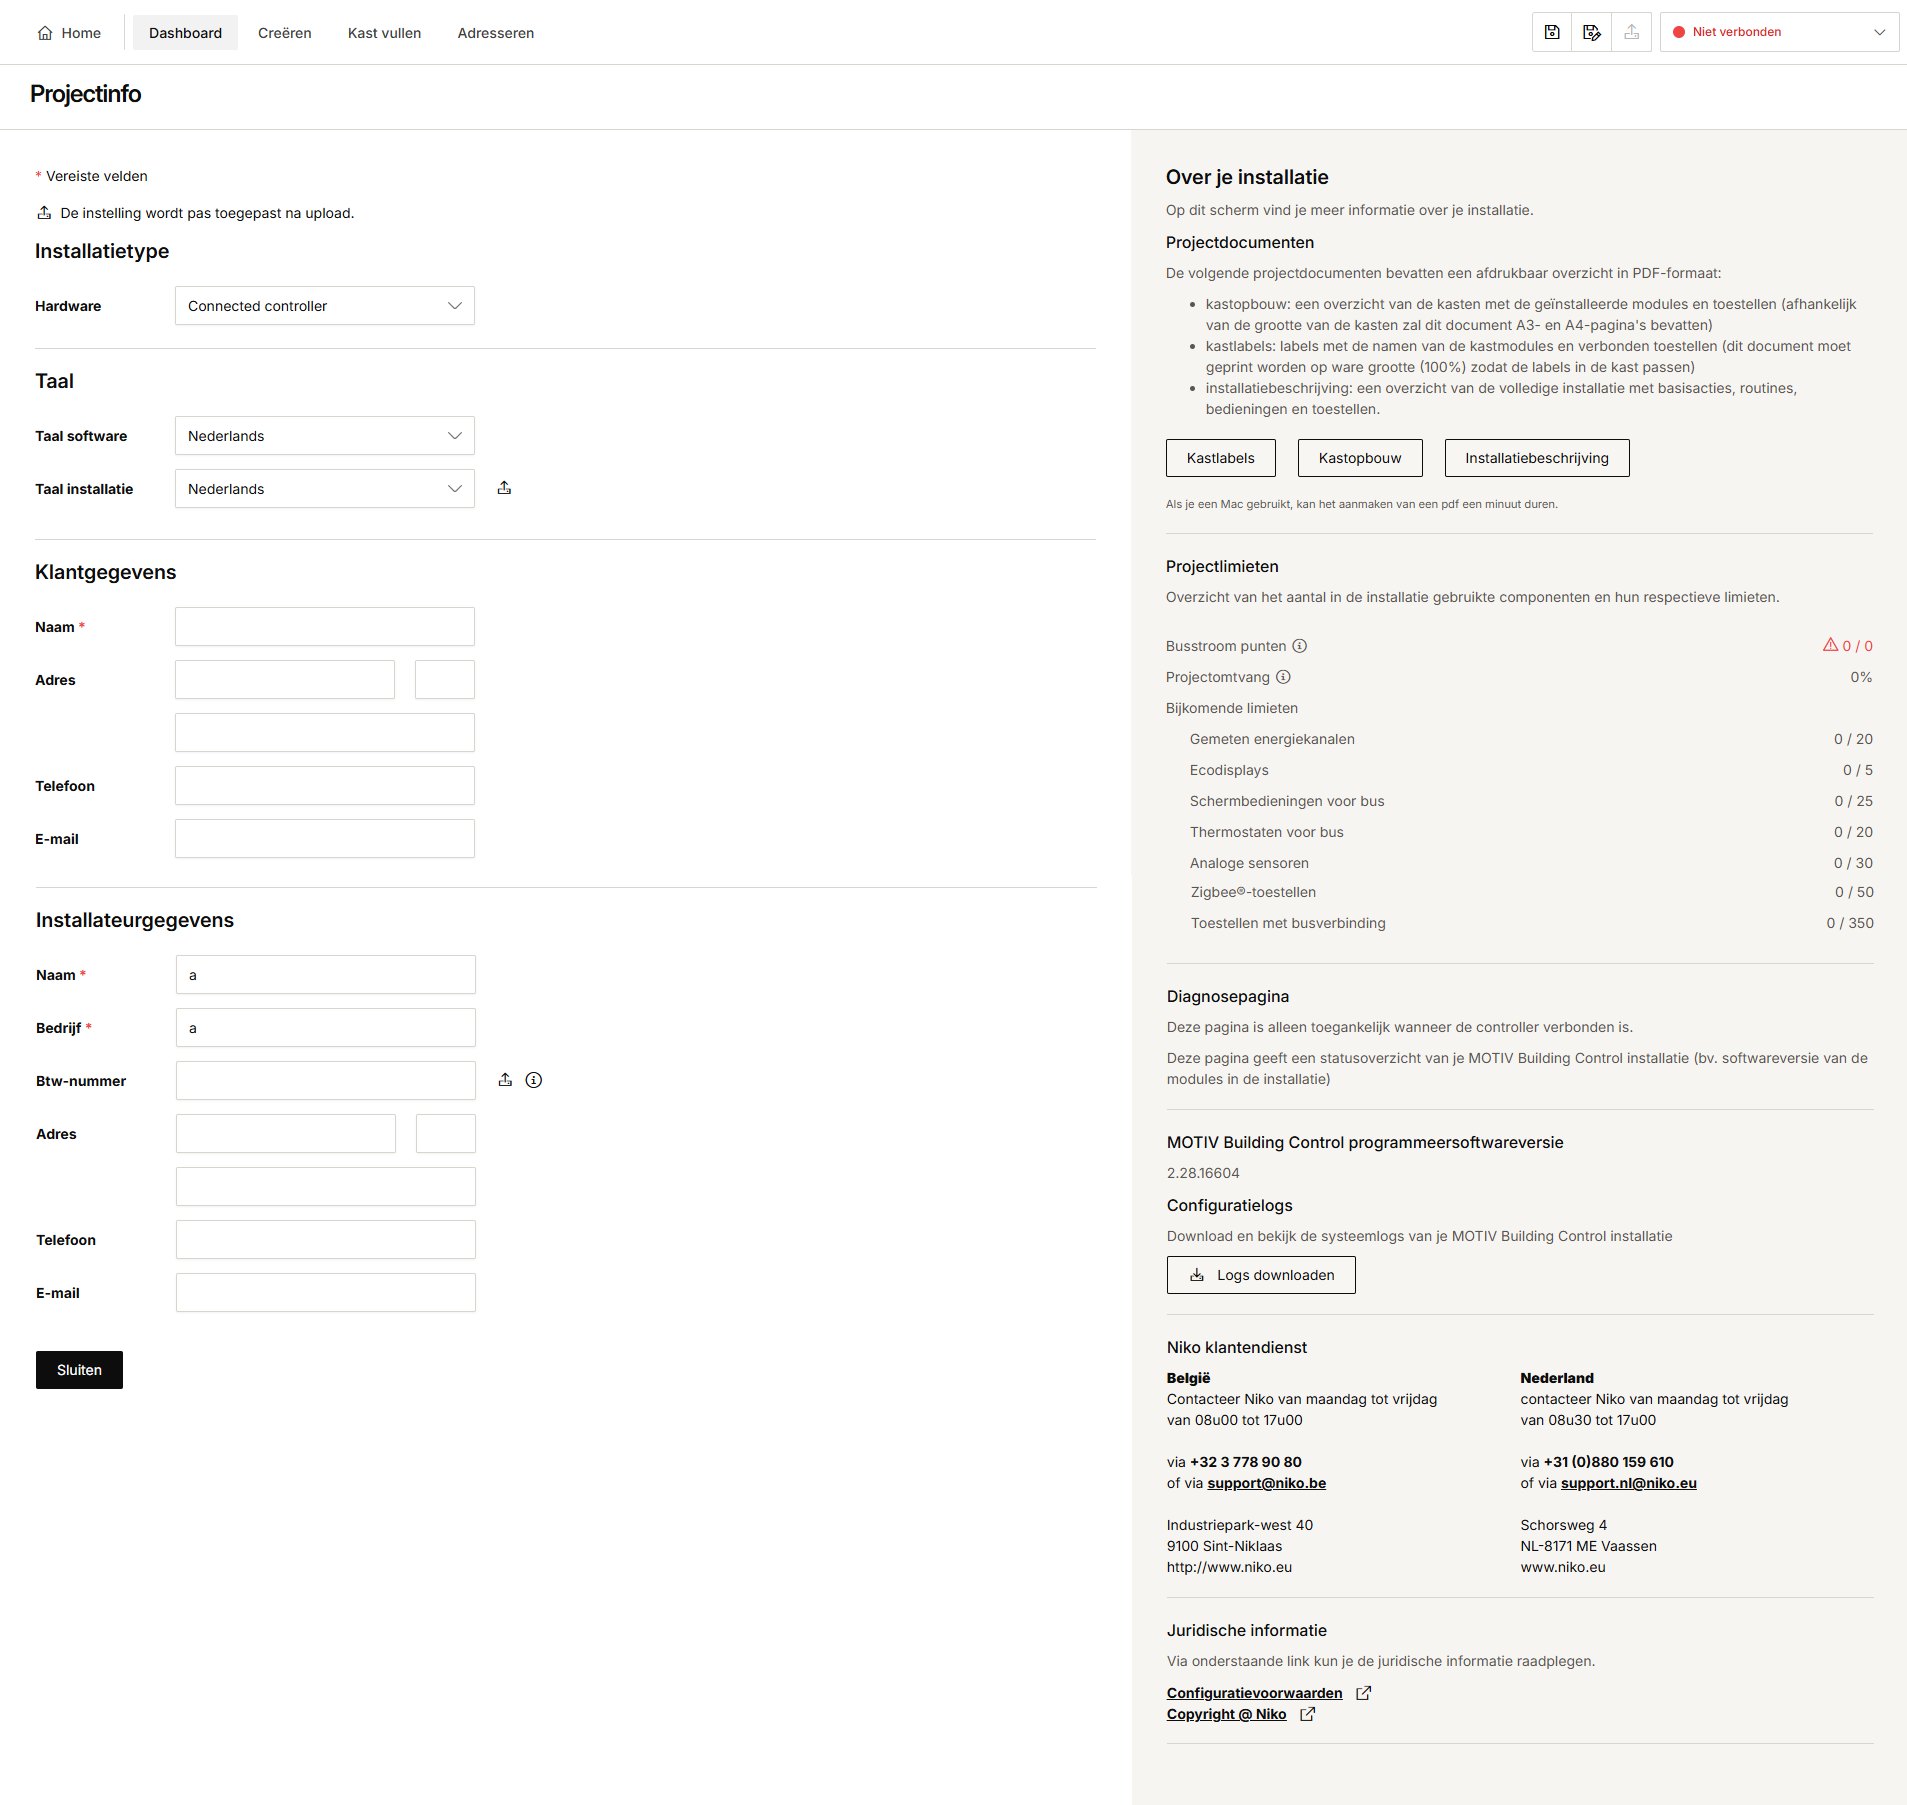Click the Home house icon
Viewport: 1907px width, 1805px height.
pyautogui.click(x=45, y=33)
